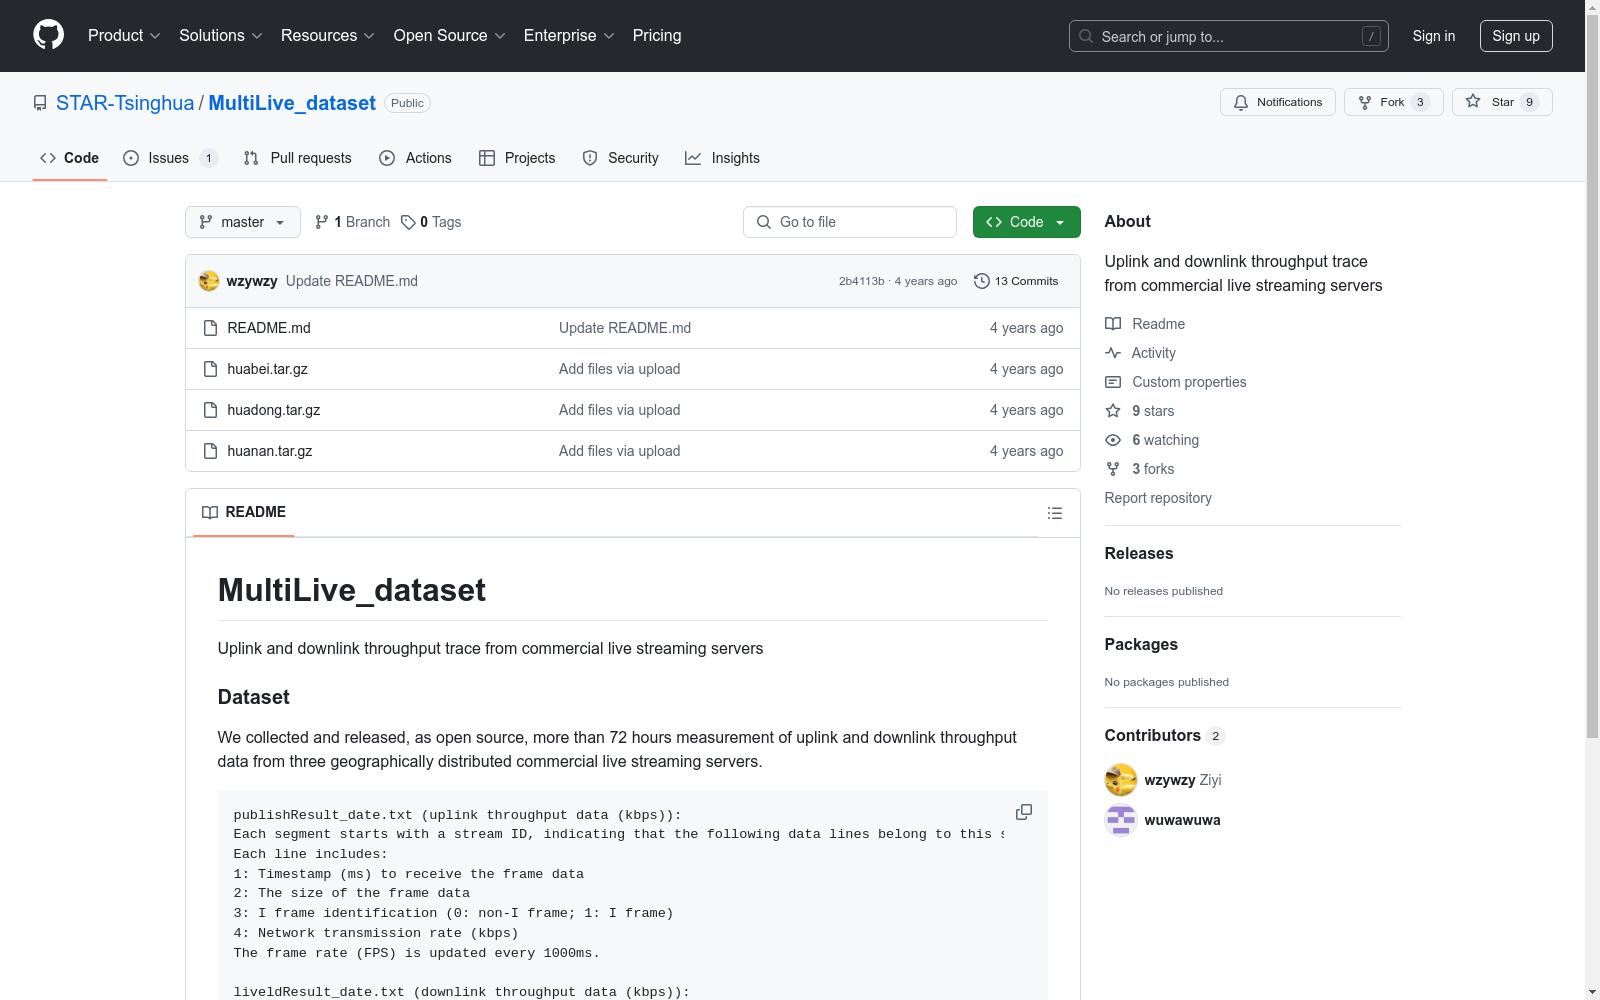Click the Readme book icon in About
1600x1000 pixels.
pyautogui.click(x=1113, y=324)
